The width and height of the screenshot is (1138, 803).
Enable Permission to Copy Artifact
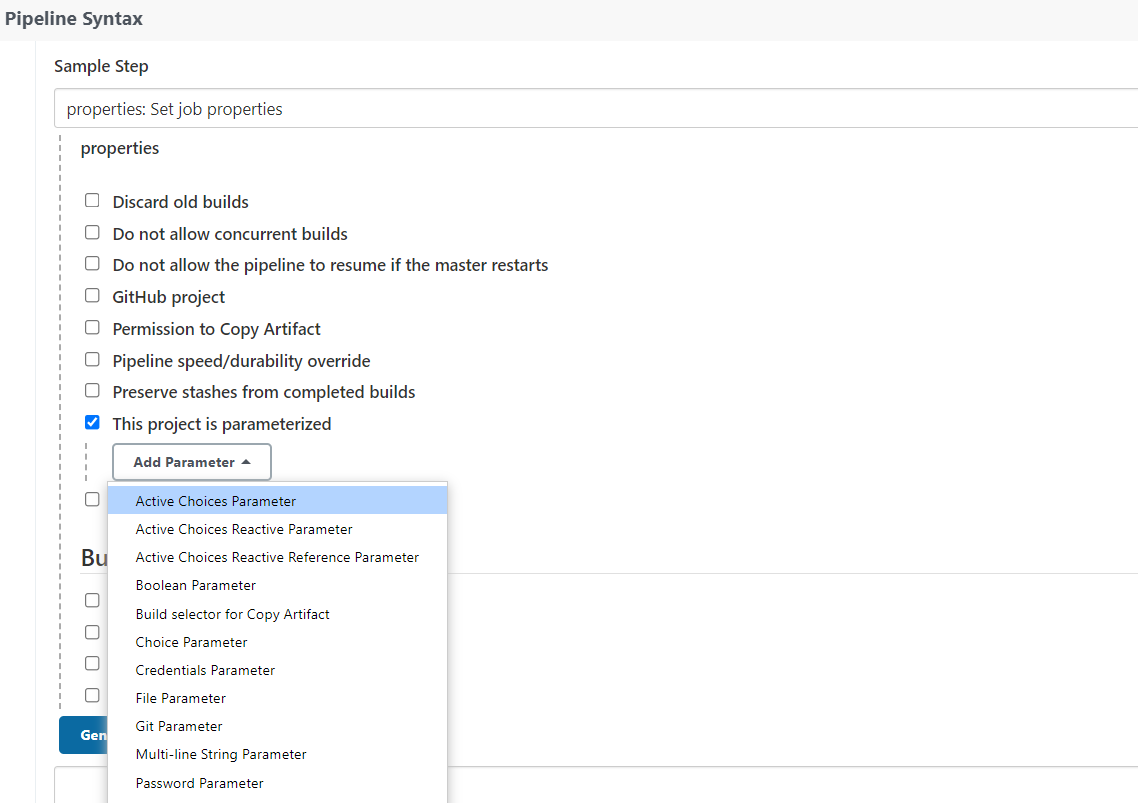(x=92, y=328)
